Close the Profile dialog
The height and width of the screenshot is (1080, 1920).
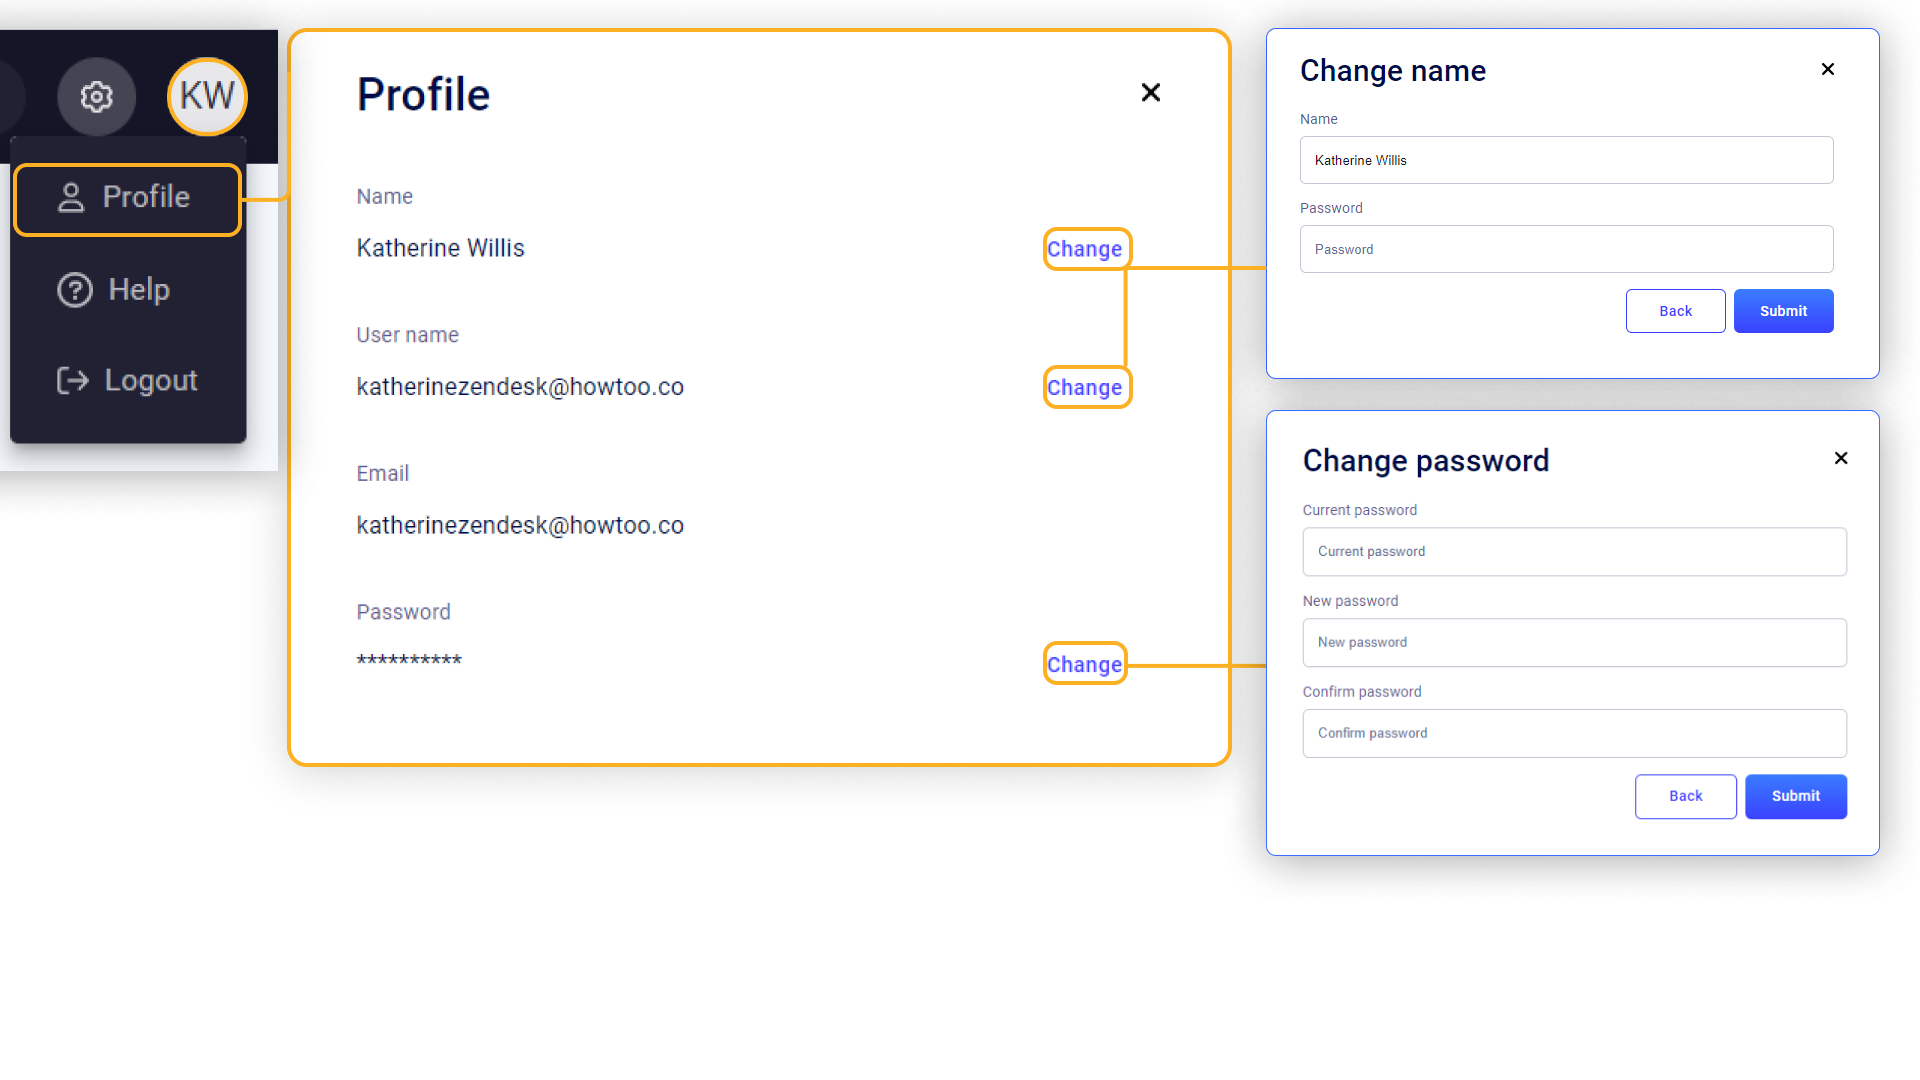tap(1150, 92)
